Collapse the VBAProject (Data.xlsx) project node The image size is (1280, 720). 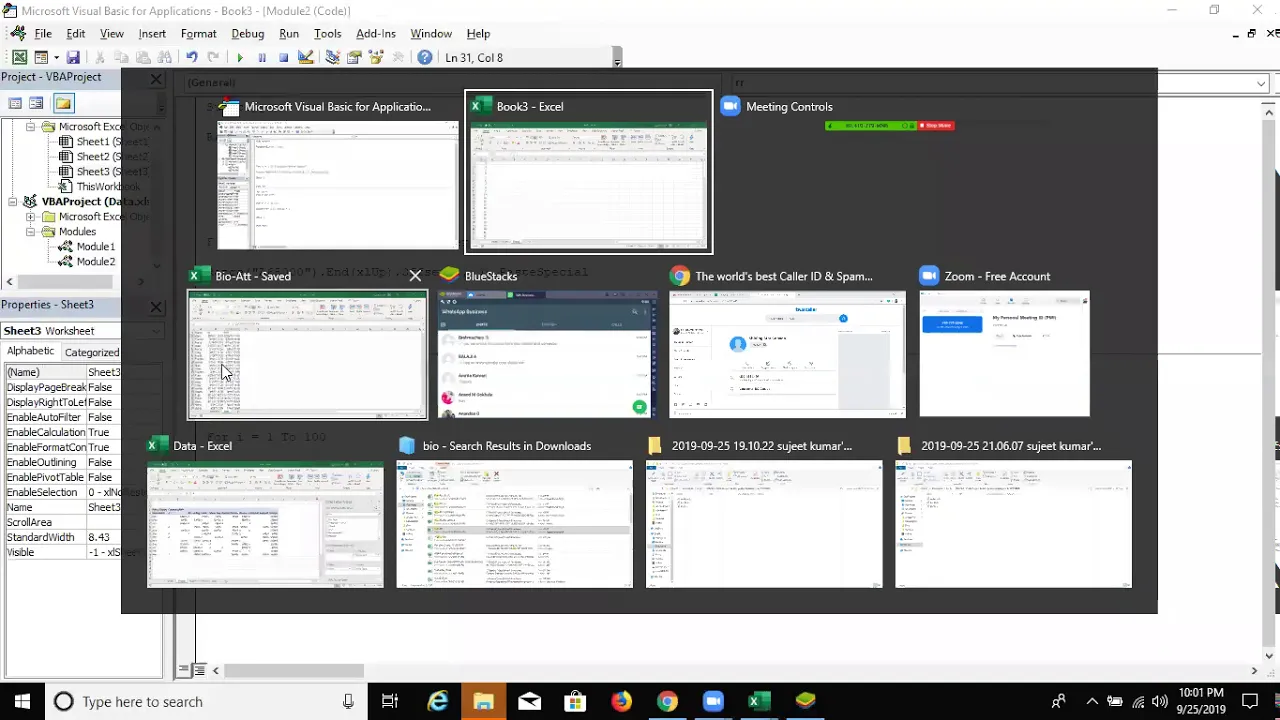click(x=14, y=202)
